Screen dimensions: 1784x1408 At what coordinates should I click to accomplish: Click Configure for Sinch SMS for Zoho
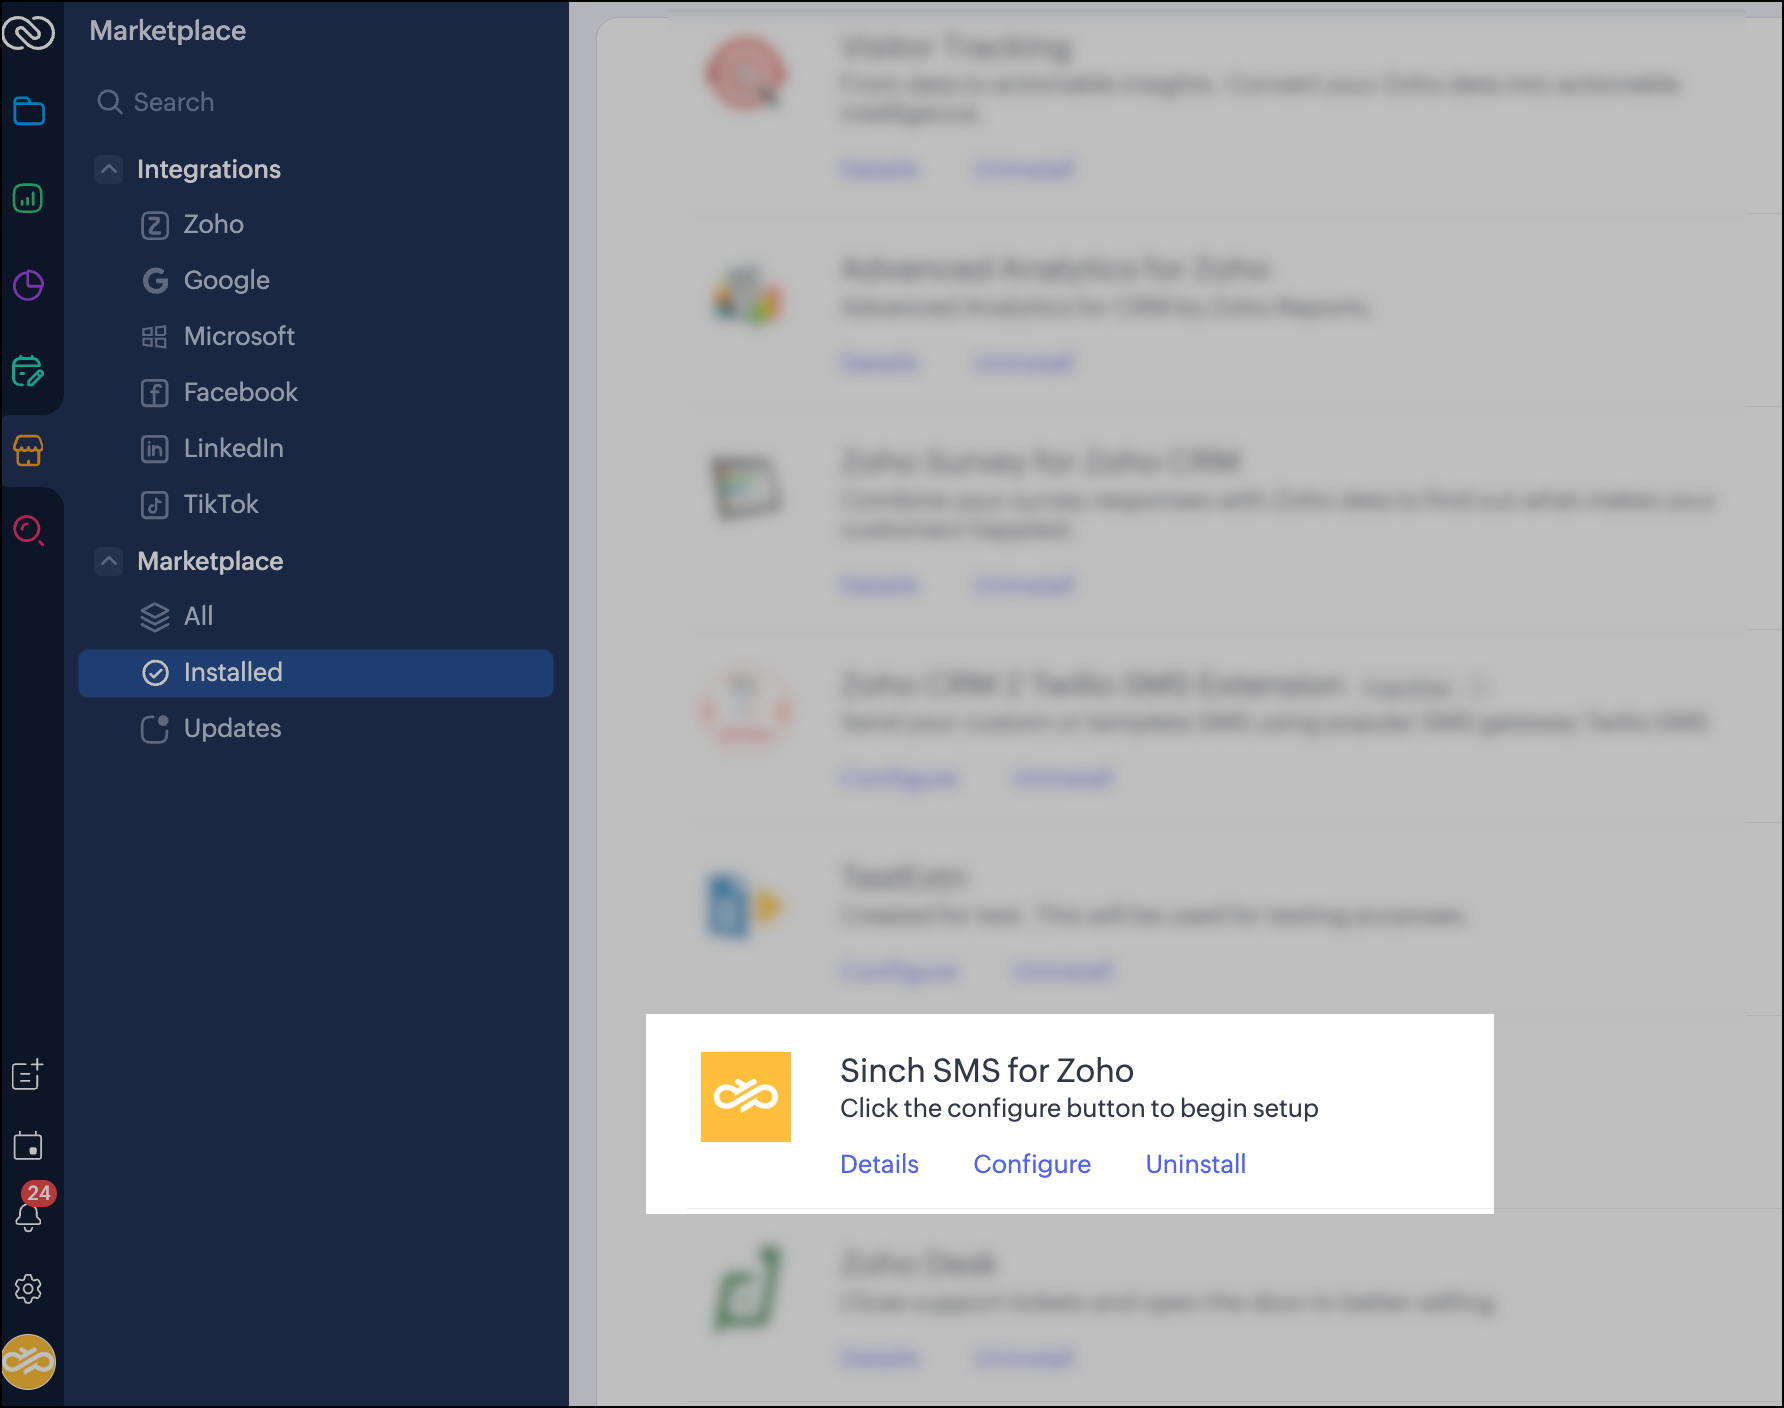click(1032, 1164)
